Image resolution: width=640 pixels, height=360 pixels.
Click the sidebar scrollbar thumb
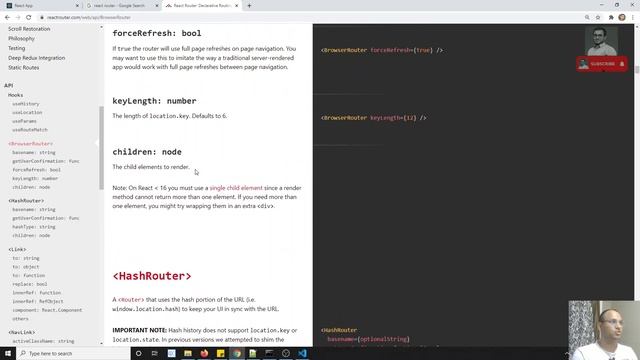click(x=101, y=148)
